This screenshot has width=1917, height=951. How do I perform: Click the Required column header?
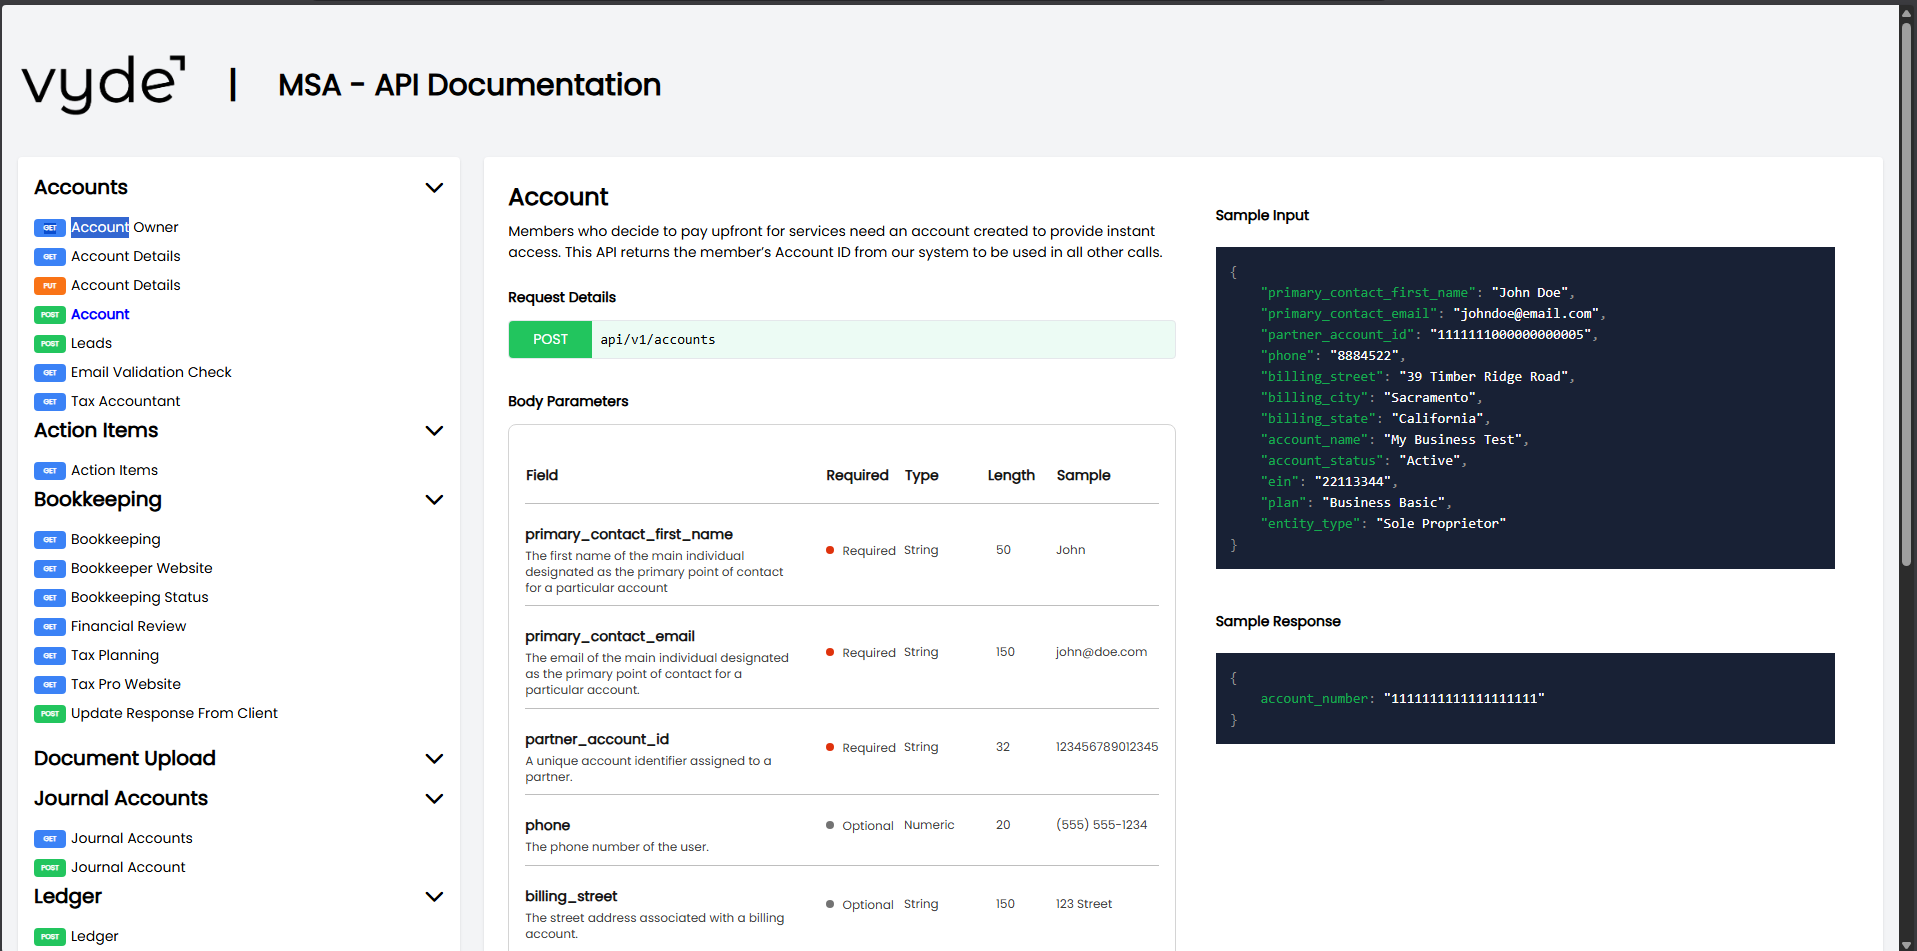coord(857,475)
